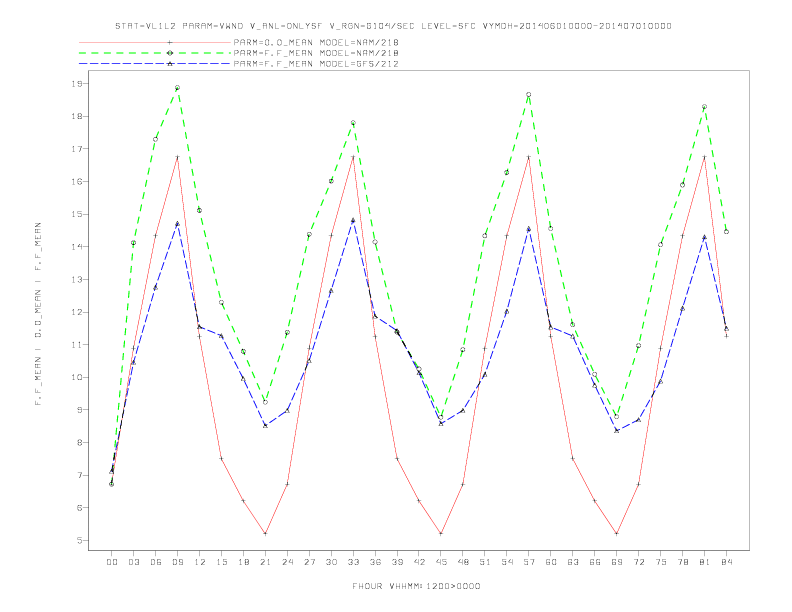This screenshot has height=612, width=792.
Task: Click x-axis tick label 33
Action: click(353, 562)
